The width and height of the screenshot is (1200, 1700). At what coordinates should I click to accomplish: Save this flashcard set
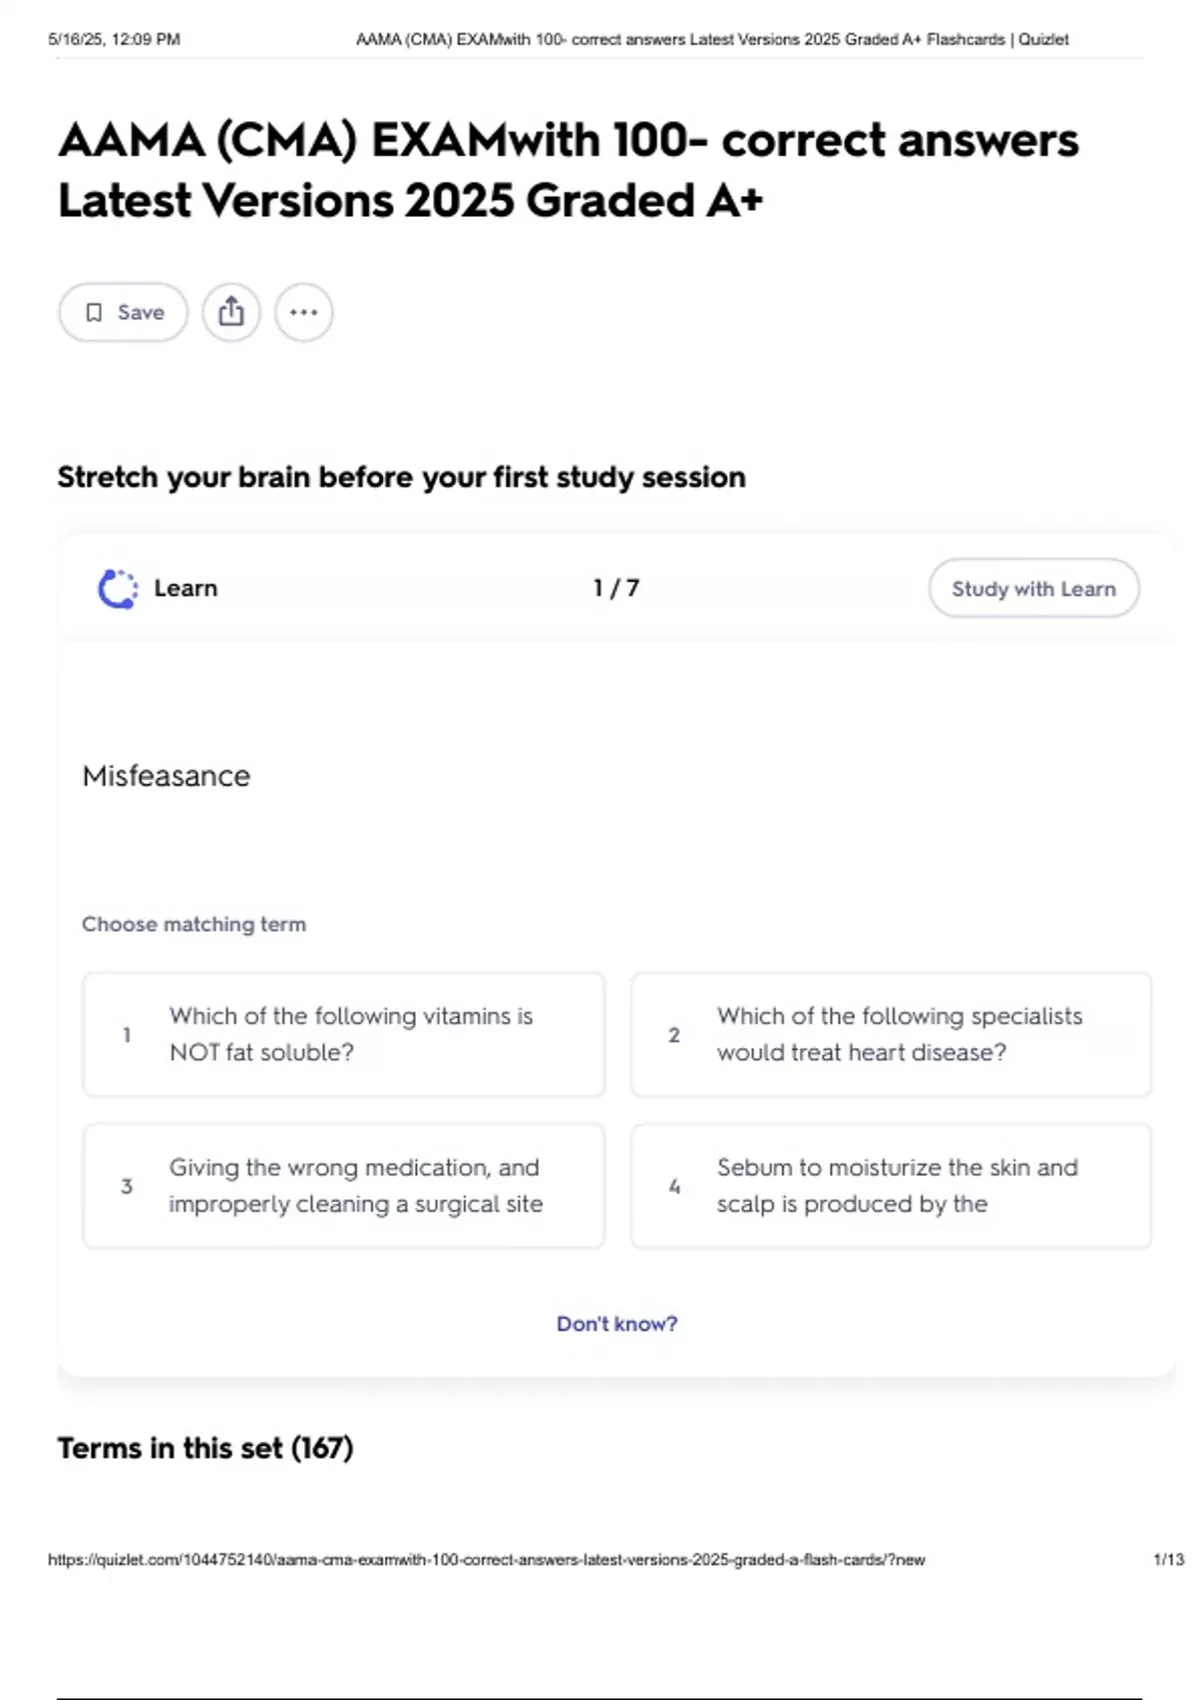(x=123, y=312)
